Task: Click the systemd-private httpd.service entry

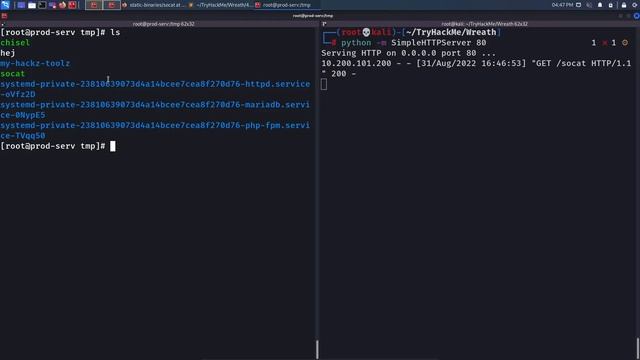Action: [155, 89]
